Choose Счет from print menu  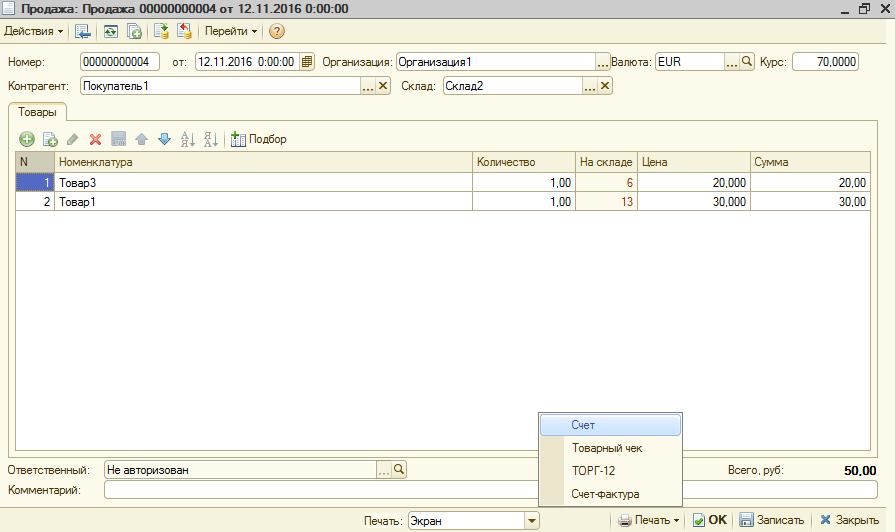(x=610, y=425)
